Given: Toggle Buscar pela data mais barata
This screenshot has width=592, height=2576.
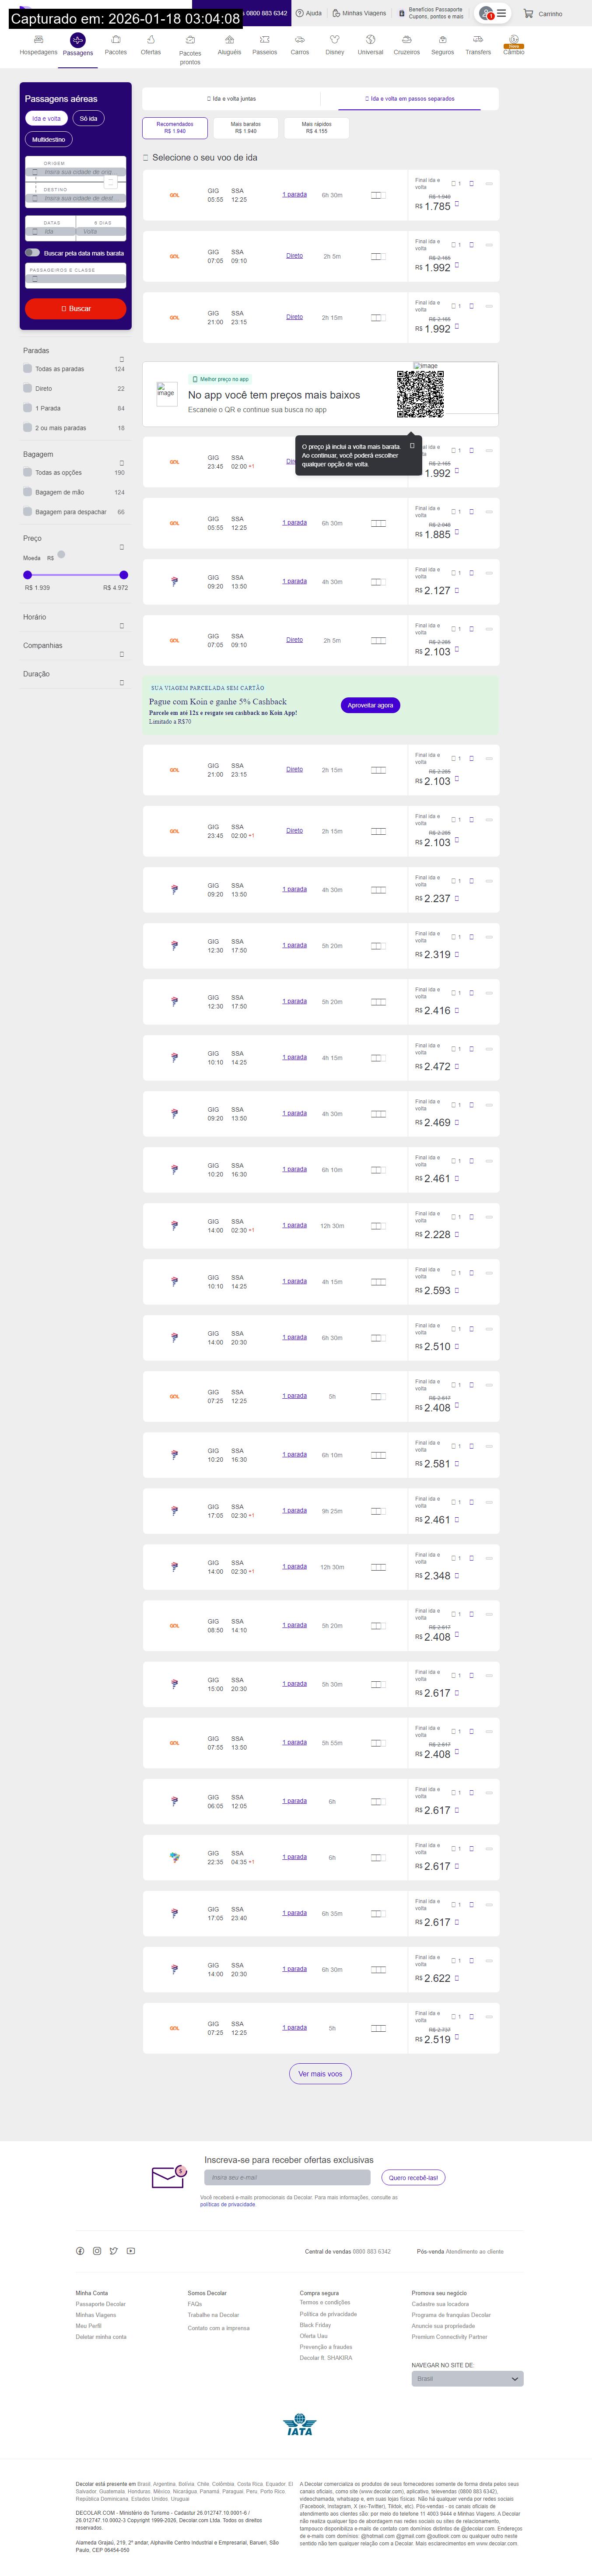Looking at the screenshot, I should click(33, 253).
